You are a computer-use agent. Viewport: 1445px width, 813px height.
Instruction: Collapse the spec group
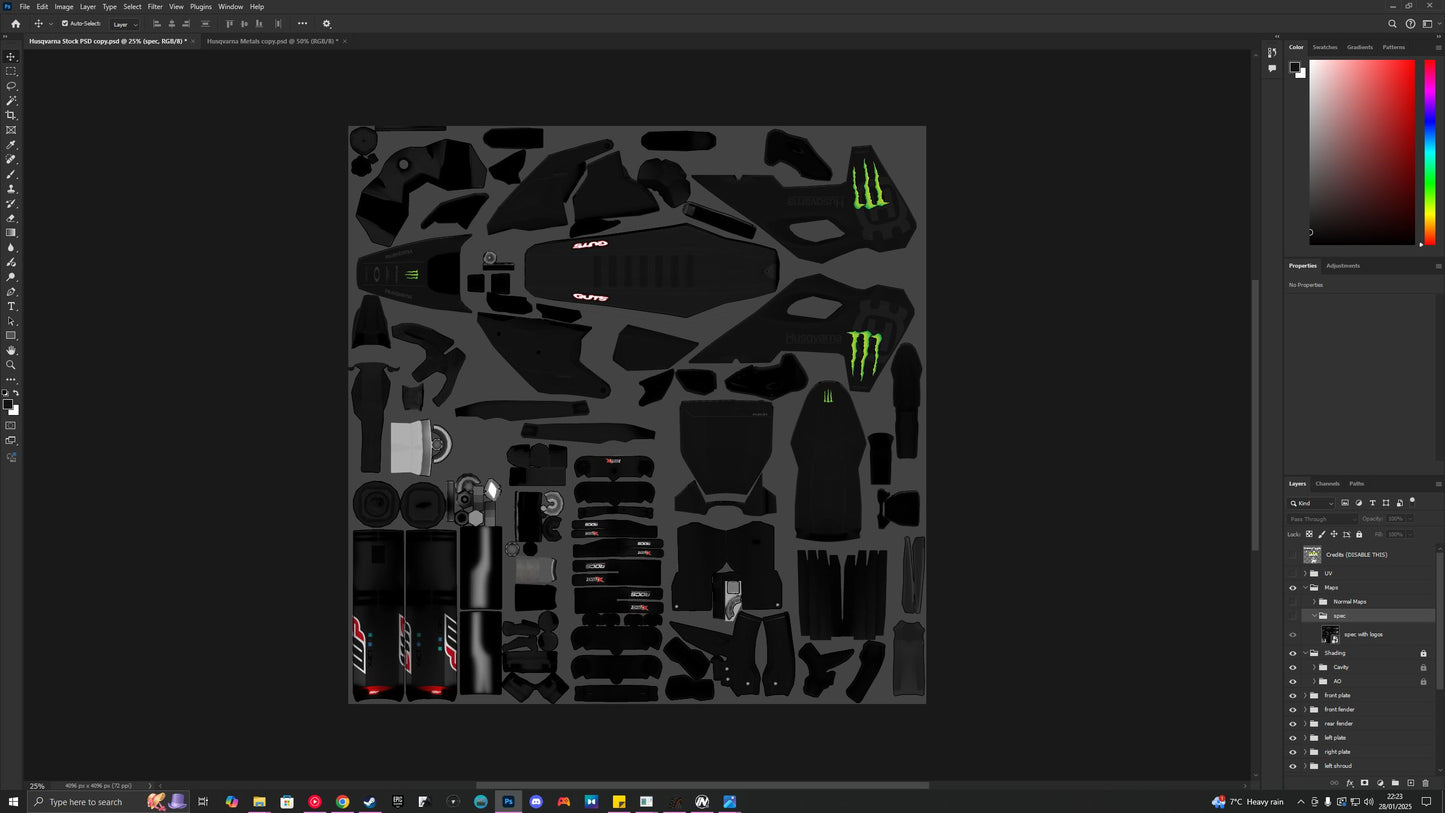tap(1313, 616)
